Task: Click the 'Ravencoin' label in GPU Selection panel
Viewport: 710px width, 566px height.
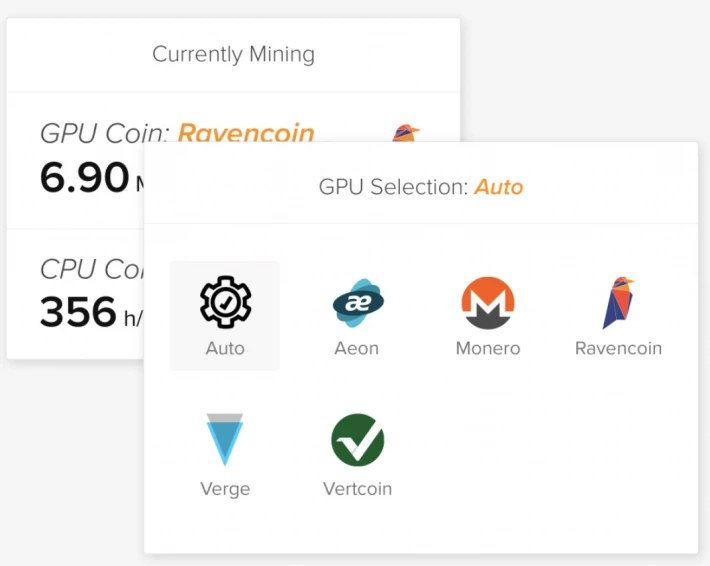Action: point(619,348)
